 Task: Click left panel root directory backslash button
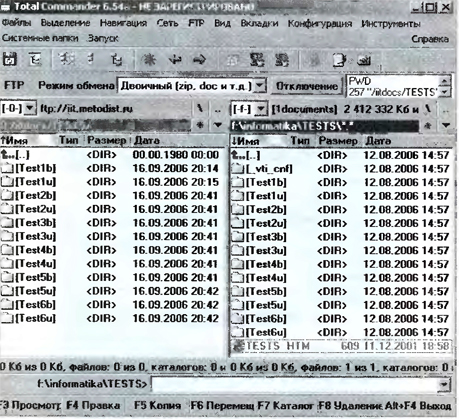tap(199, 109)
